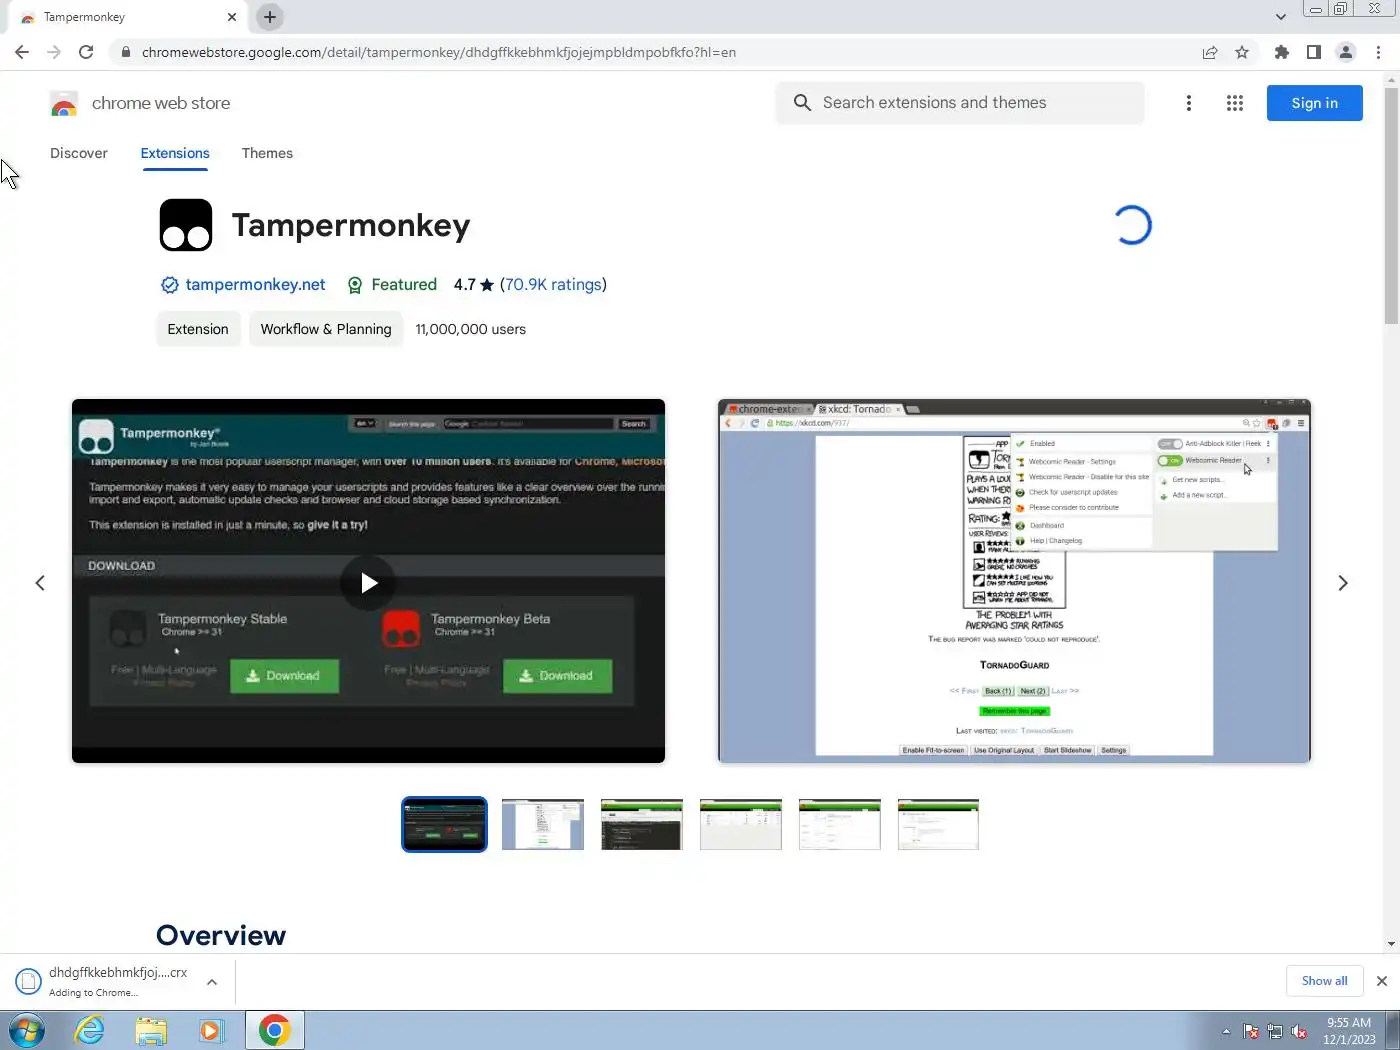Open web store more options menu
Viewport: 1400px width, 1050px height.
1189,103
